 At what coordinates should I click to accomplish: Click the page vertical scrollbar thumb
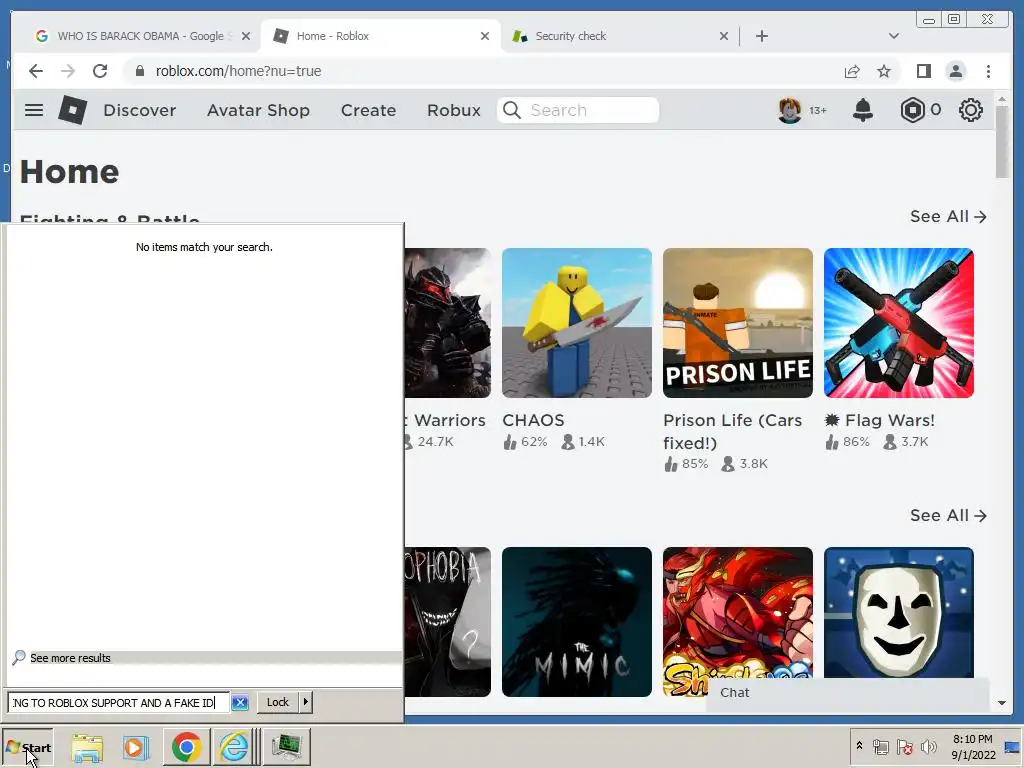pos(1002,143)
